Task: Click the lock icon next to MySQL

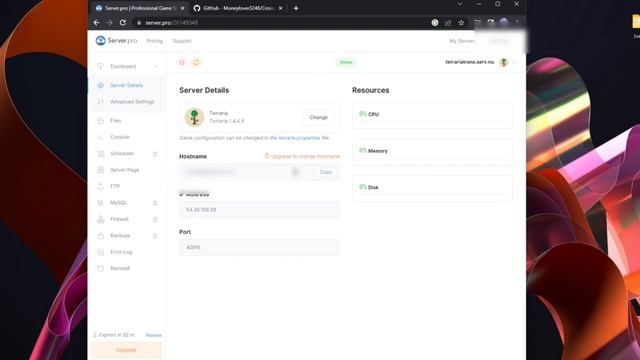Action: (x=155, y=203)
